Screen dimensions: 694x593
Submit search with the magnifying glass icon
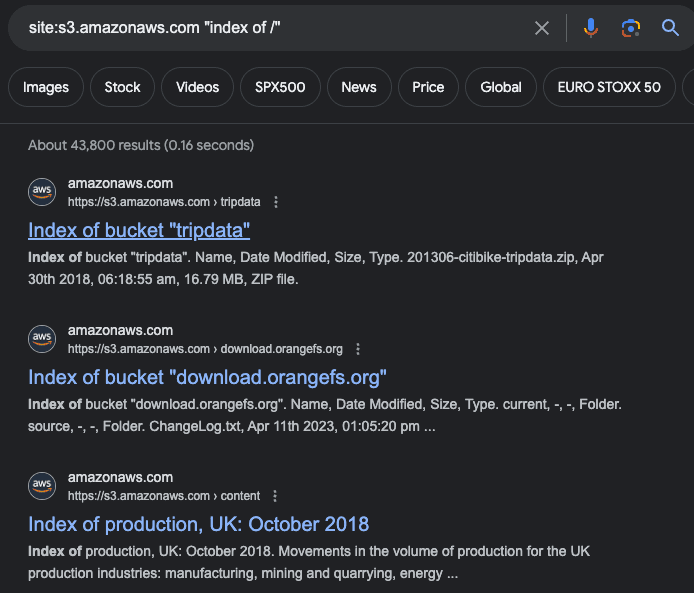670,28
